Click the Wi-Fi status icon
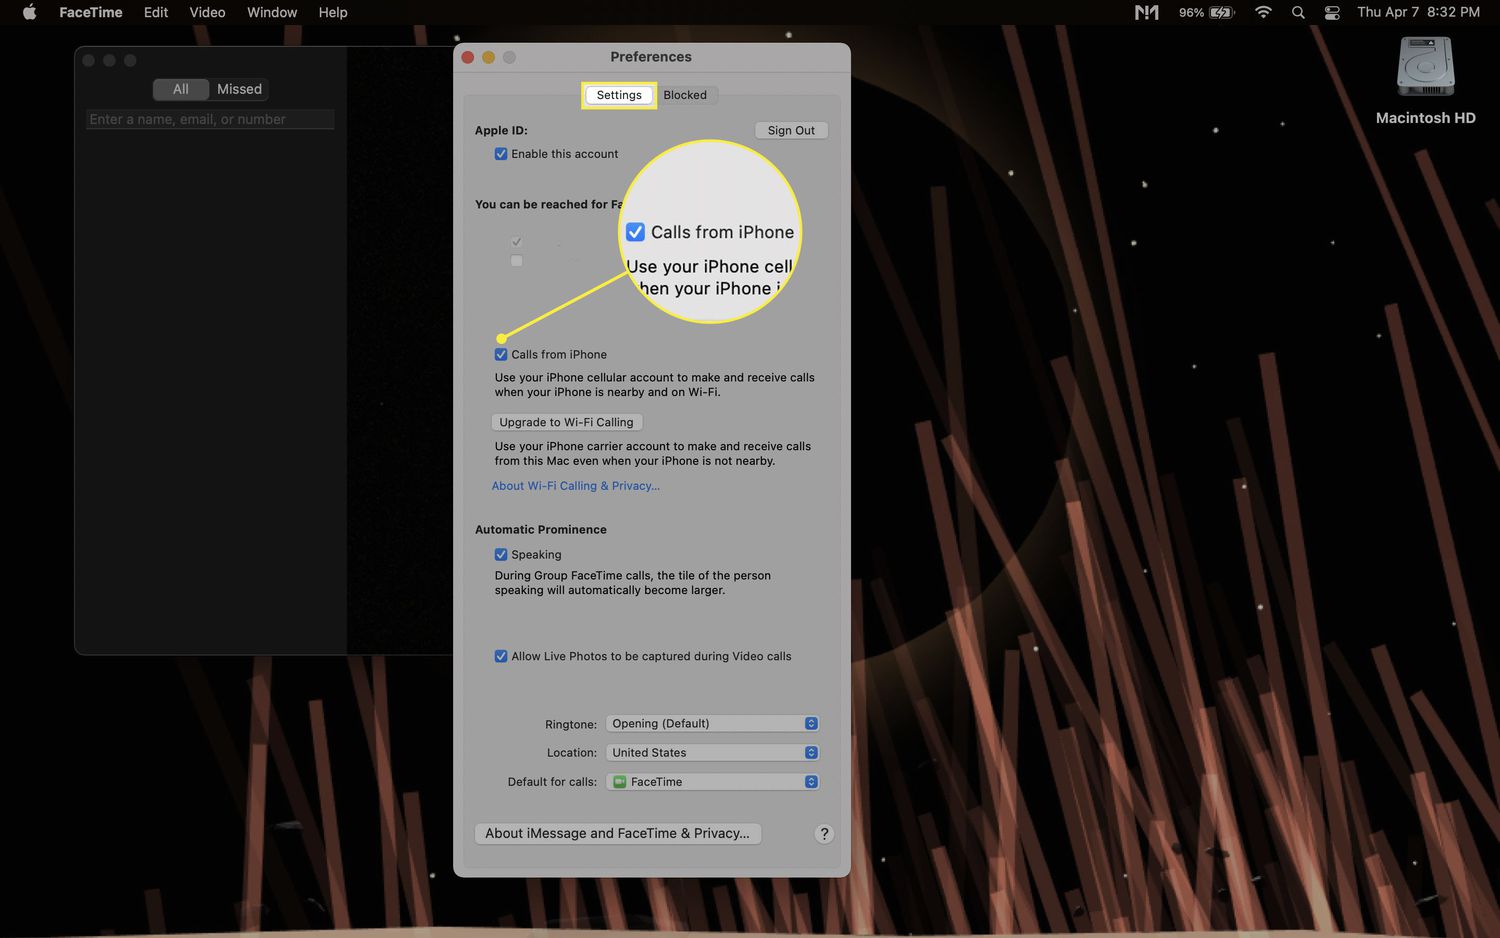1500x938 pixels. [x=1263, y=12]
